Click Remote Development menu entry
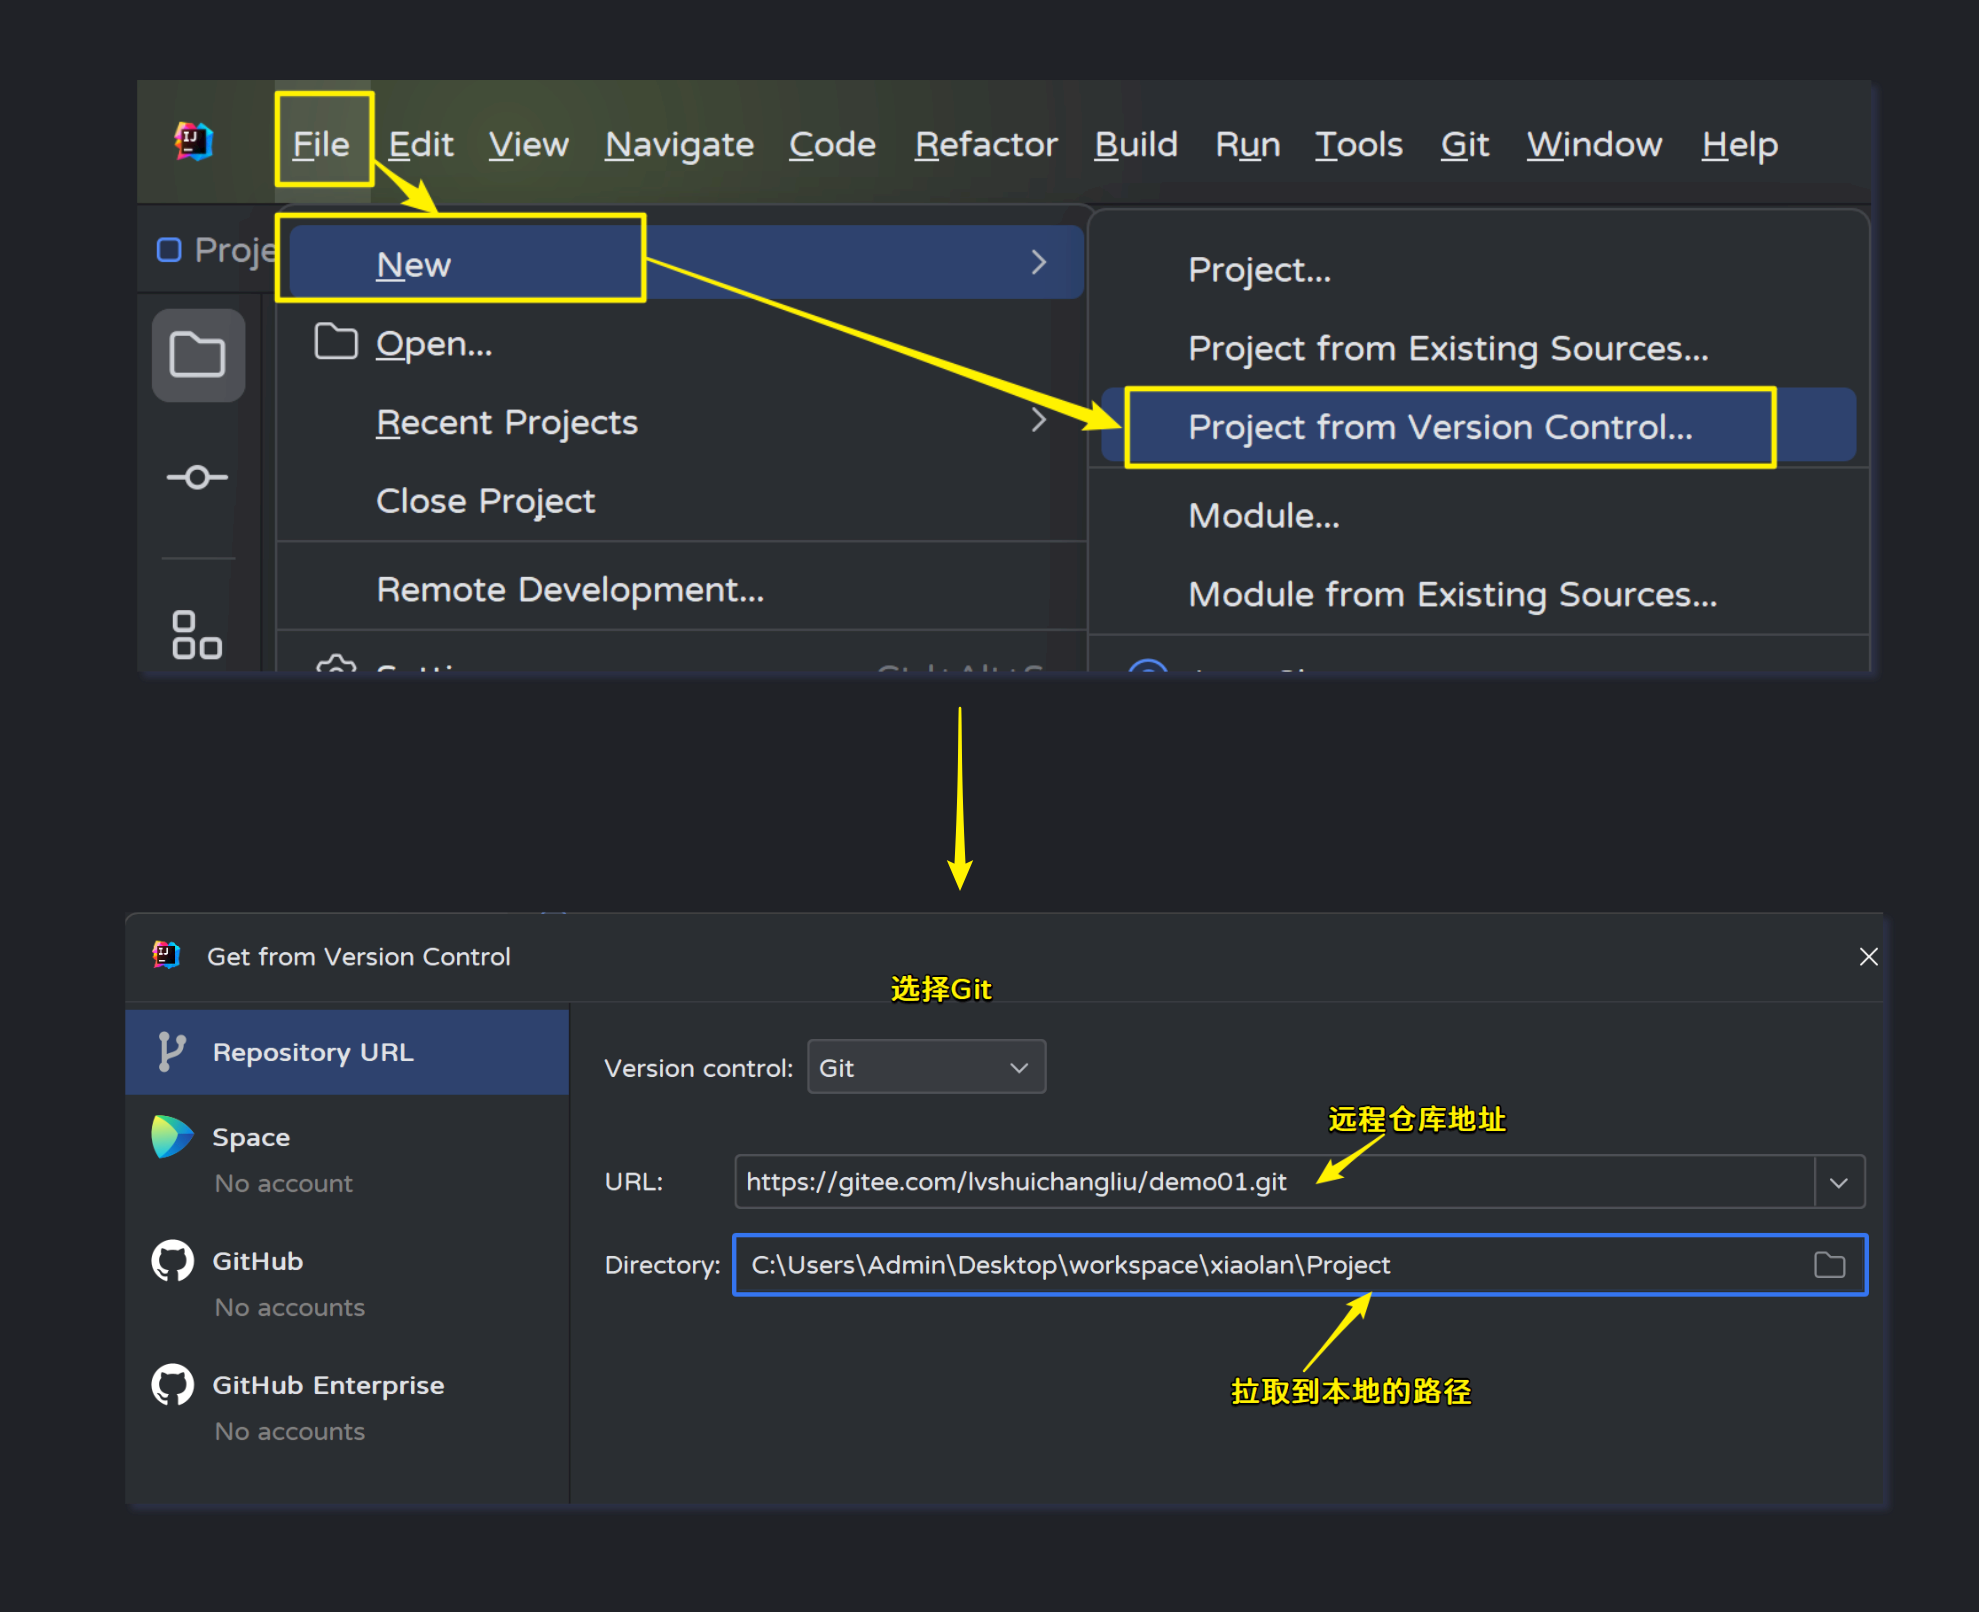This screenshot has height=1612, width=1979. (570, 589)
